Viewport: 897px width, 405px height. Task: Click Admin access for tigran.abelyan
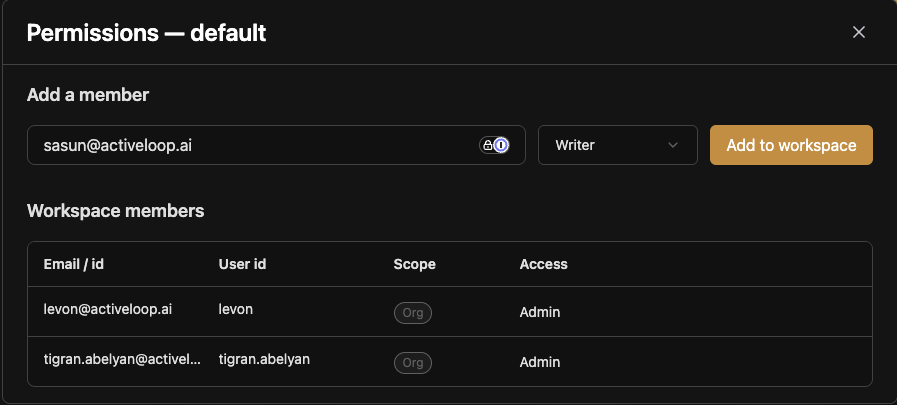point(539,363)
